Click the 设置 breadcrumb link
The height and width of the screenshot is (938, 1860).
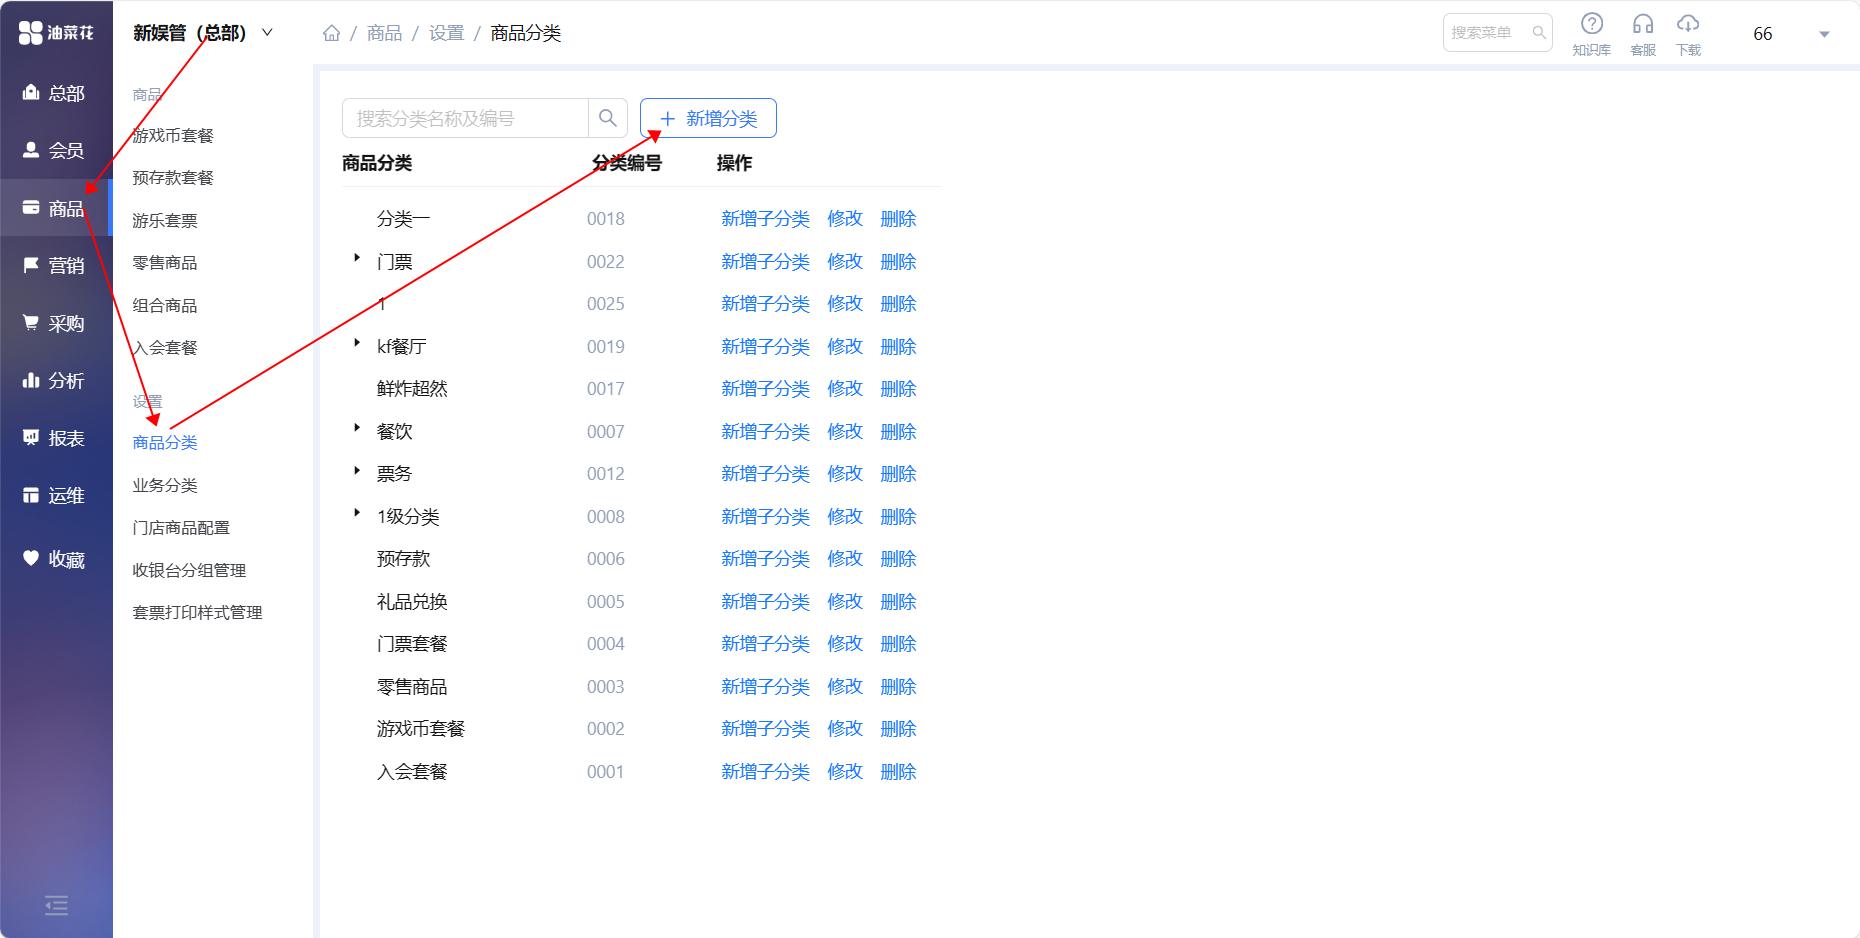coord(446,33)
